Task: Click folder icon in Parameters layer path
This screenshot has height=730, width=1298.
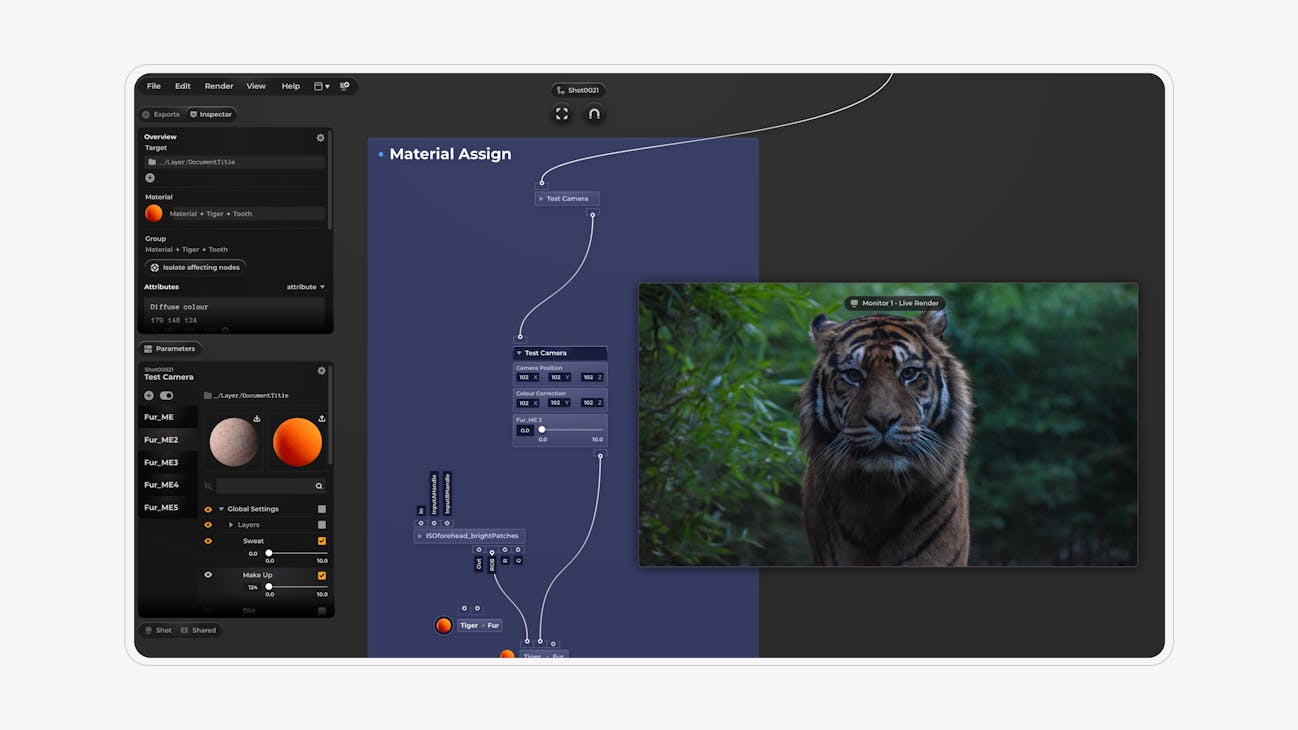Action: [208, 396]
